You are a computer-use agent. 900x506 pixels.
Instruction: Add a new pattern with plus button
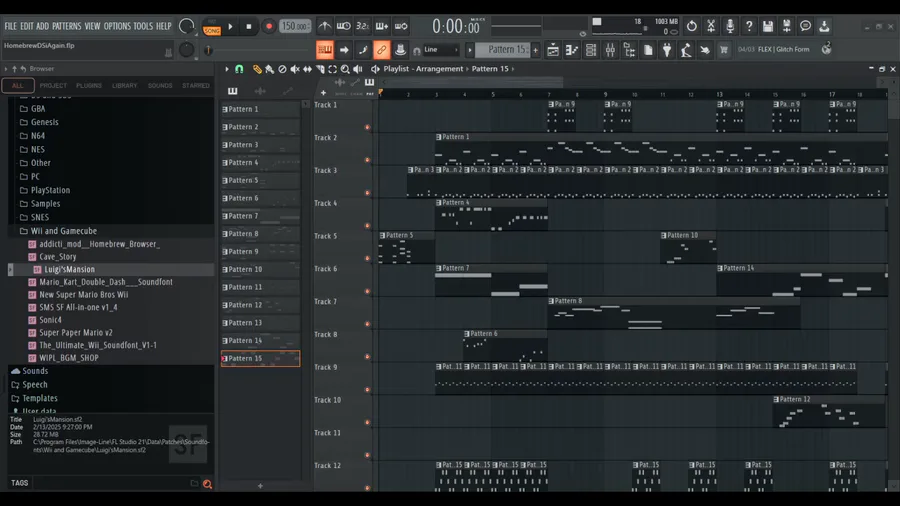536,50
